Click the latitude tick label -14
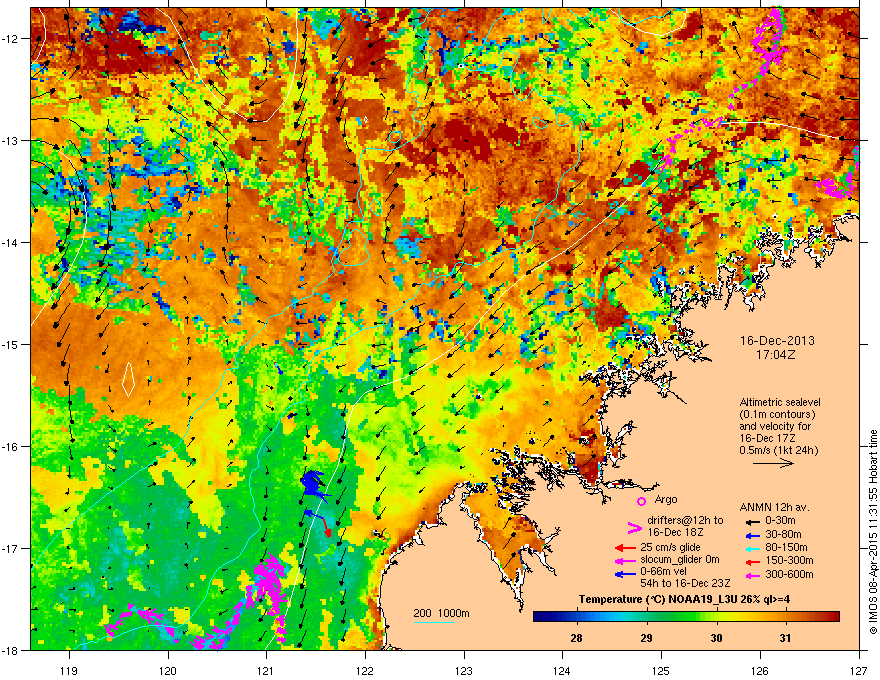Screen dimensions: 880x680 10,242
